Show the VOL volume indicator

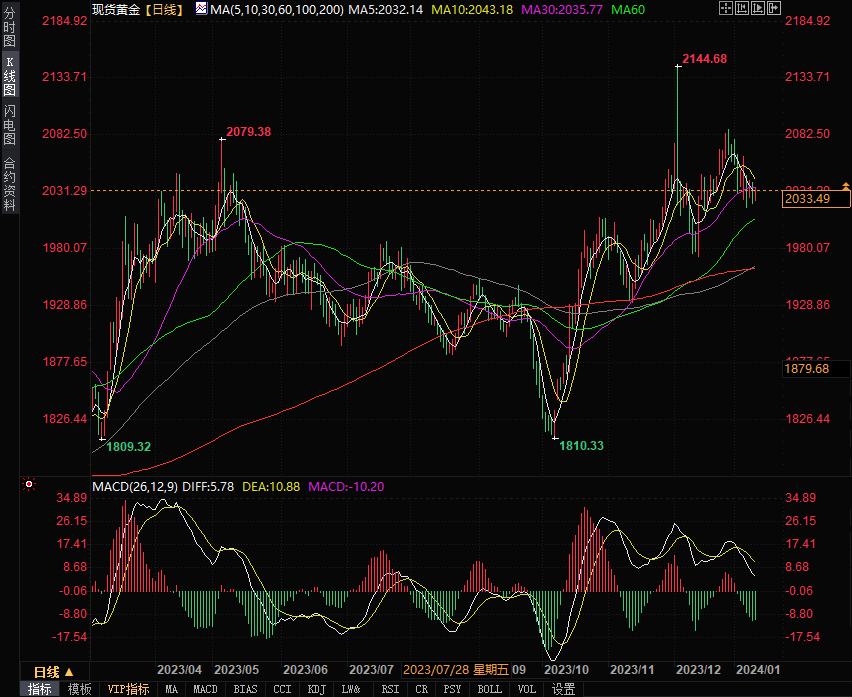(x=527, y=689)
